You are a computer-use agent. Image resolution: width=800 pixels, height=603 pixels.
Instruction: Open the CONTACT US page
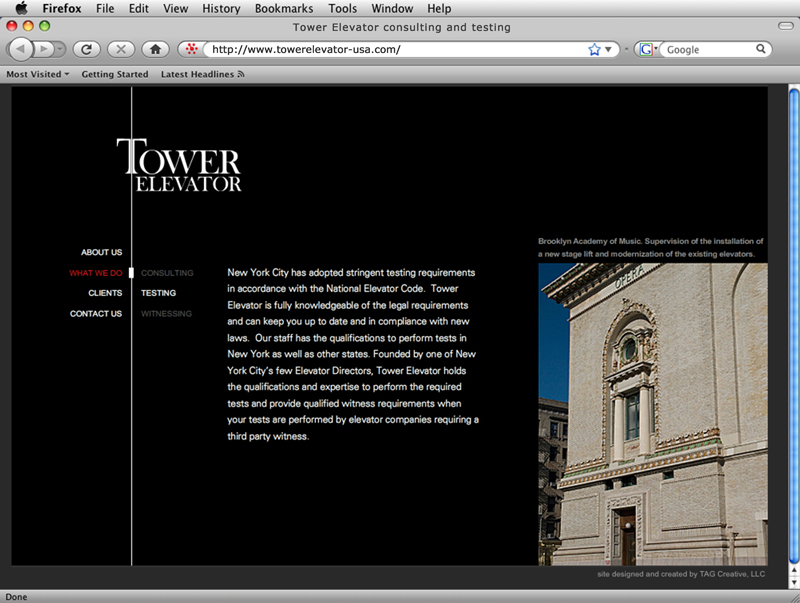(95, 314)
